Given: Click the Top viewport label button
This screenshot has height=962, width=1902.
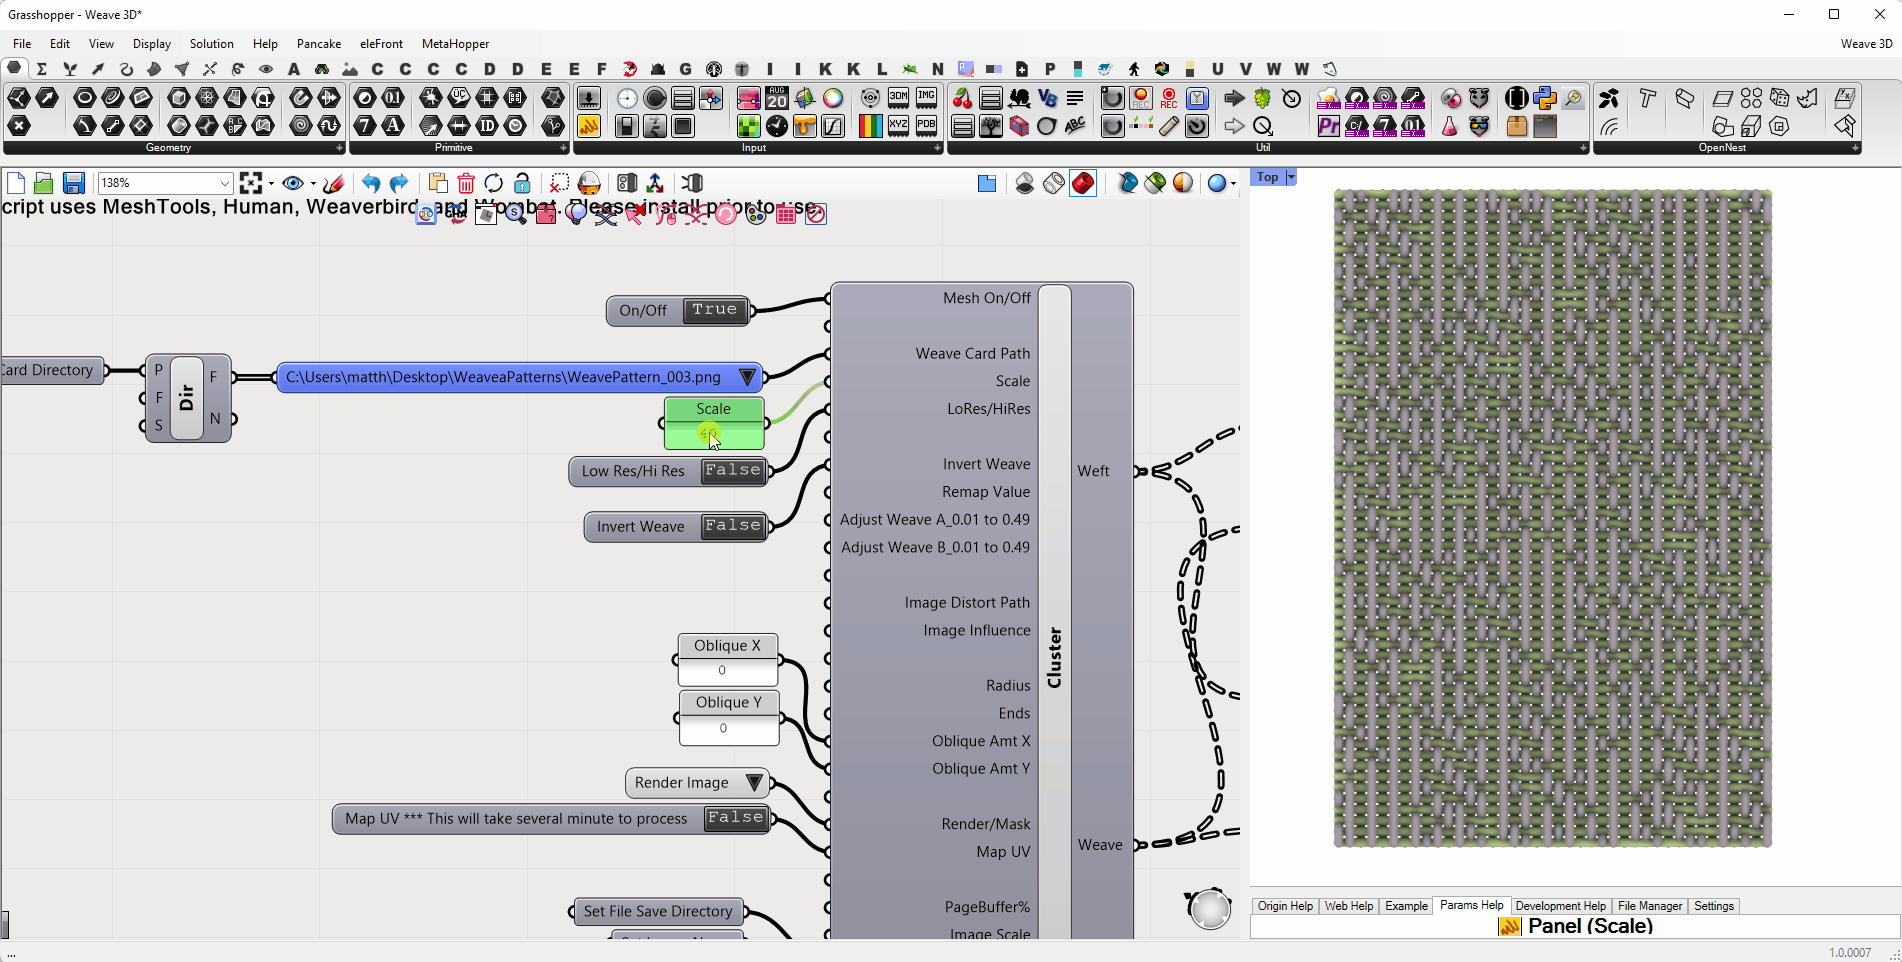Looking at the screenshot, I should click(x=1267, y=177).
